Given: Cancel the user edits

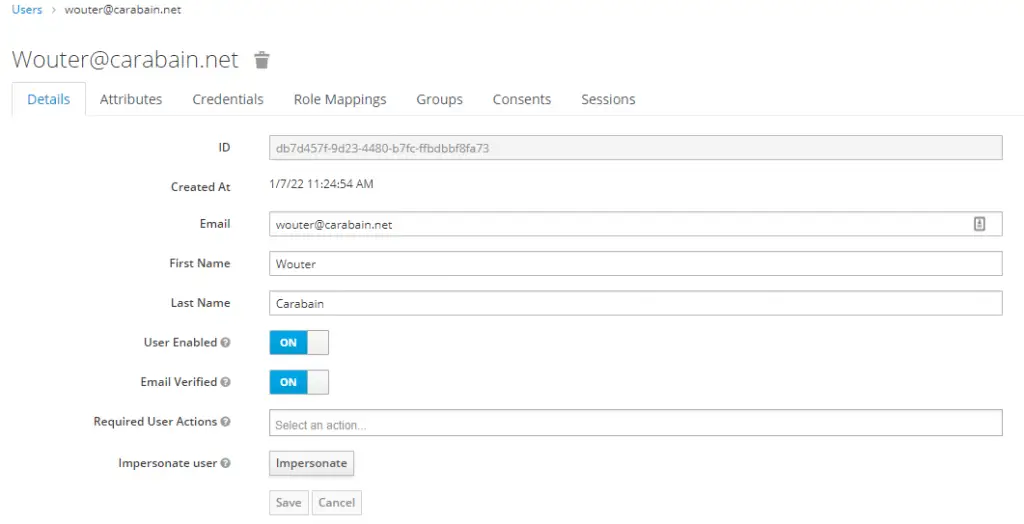Looking at the screenshot, I should pos(337,502).
